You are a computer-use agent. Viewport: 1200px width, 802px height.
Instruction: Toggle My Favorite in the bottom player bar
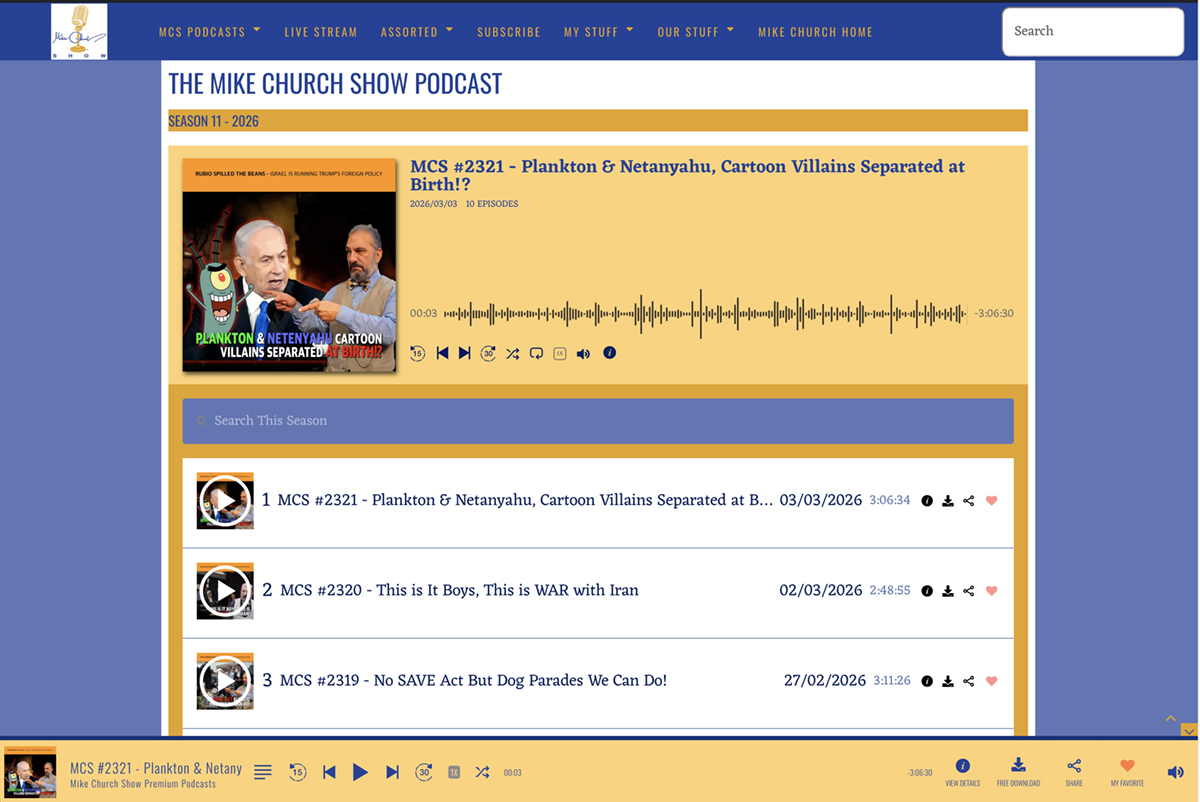(x=1126, y=765)
